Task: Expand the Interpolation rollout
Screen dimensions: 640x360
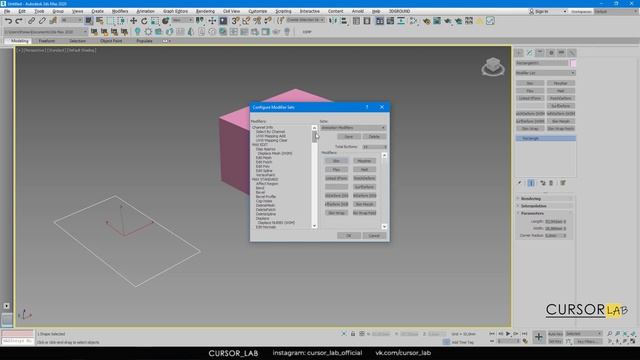Action: click(544, 206)
